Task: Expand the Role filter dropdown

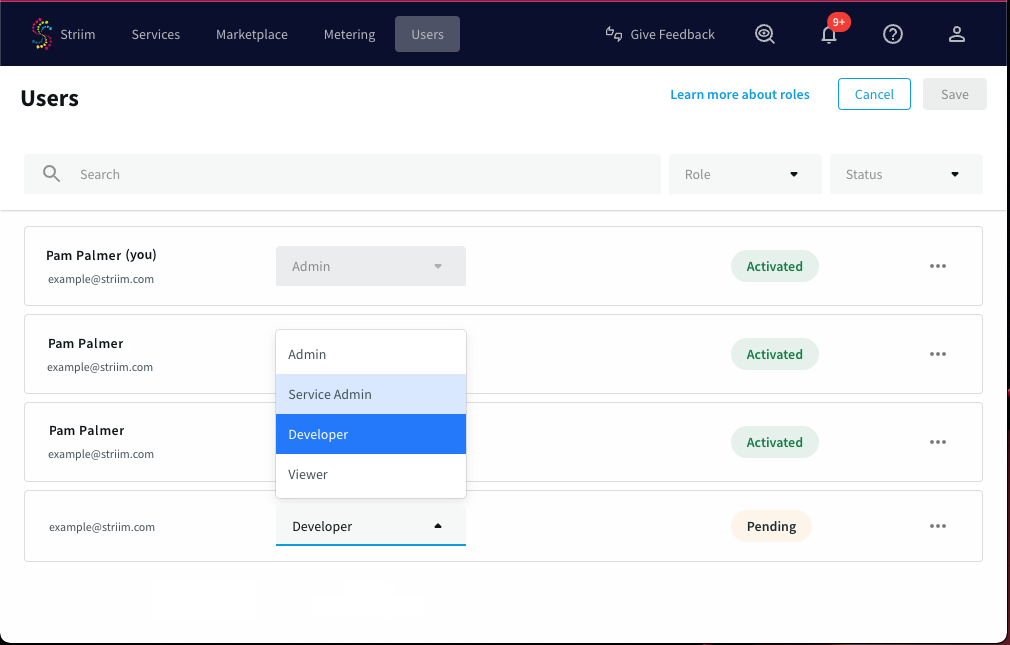Action: (745, 174)
